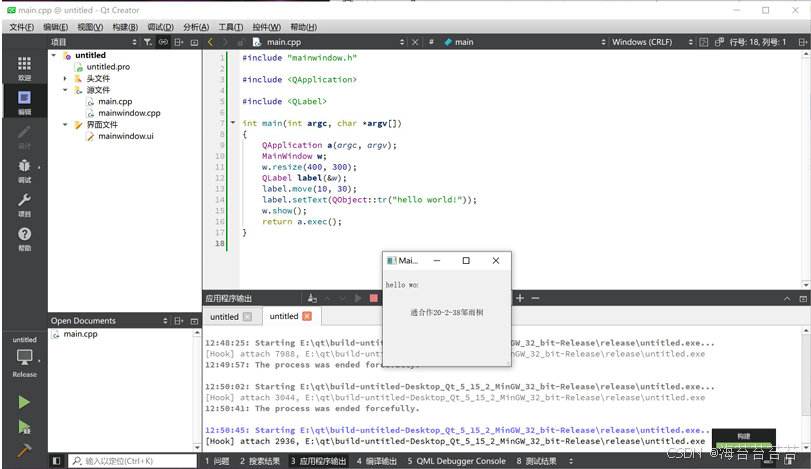The image size is (811, 469).
Task: Close the first untitled output tab
Action: tap(248, 316)
